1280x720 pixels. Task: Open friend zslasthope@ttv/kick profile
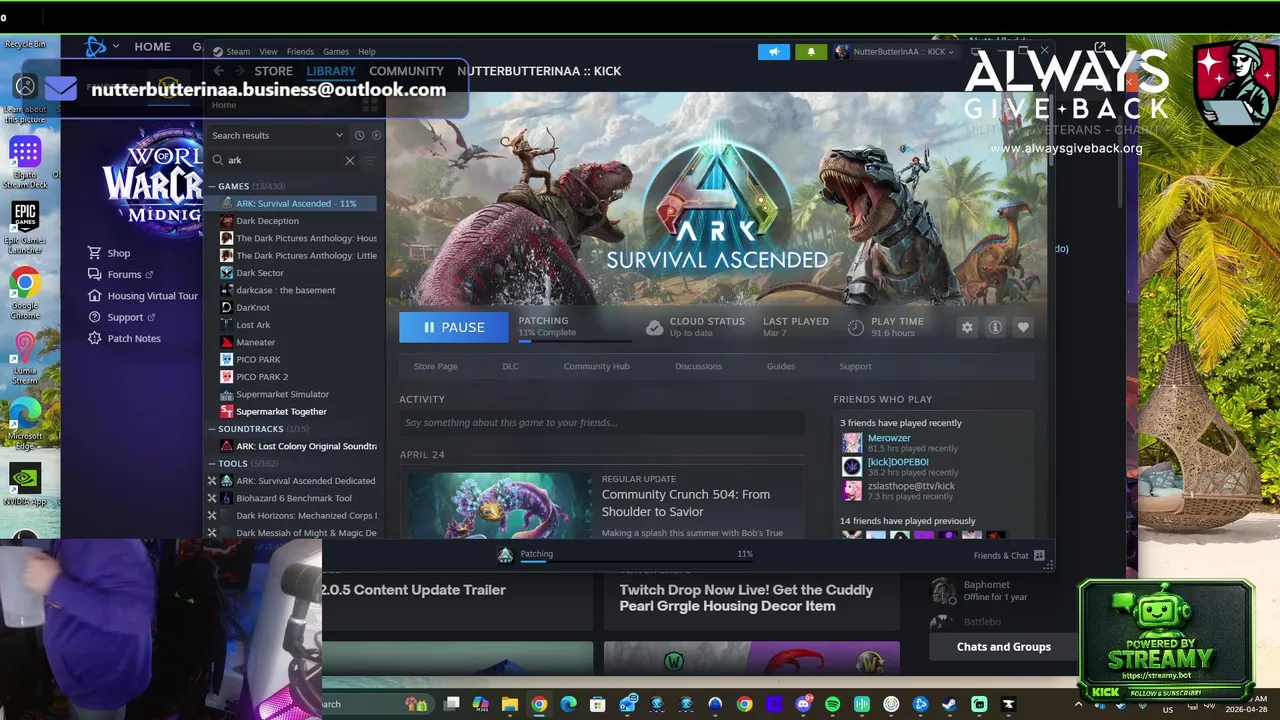coord(911,486)
